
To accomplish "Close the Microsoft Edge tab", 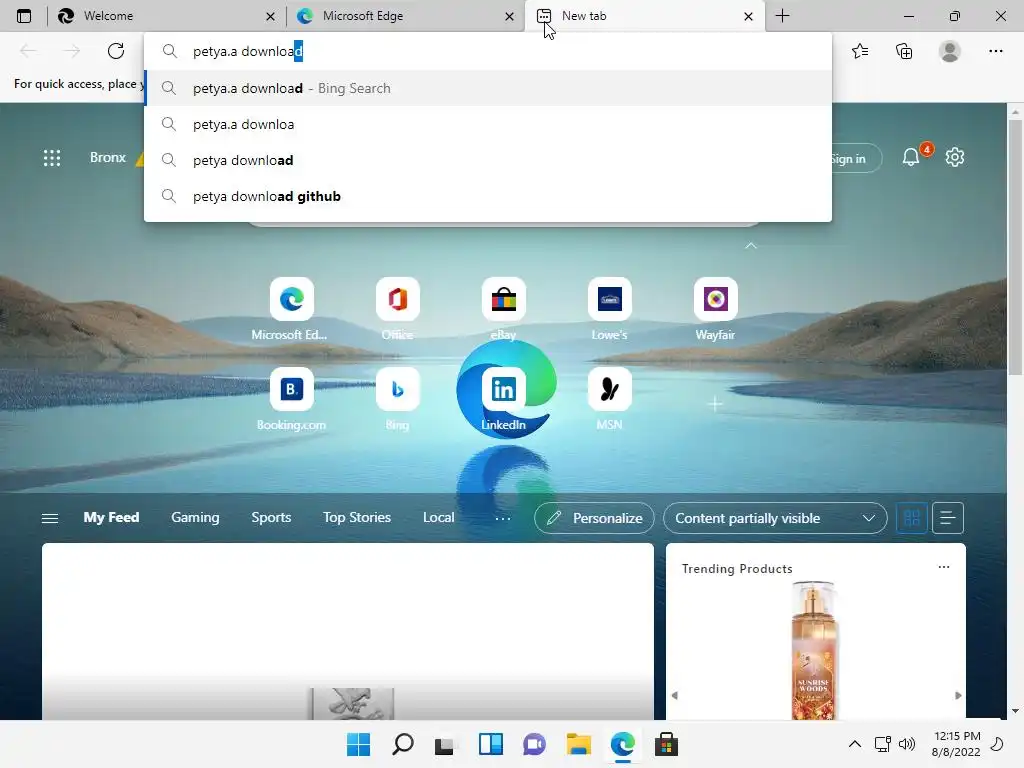I will pyautogui.click(x=509, y=16).
